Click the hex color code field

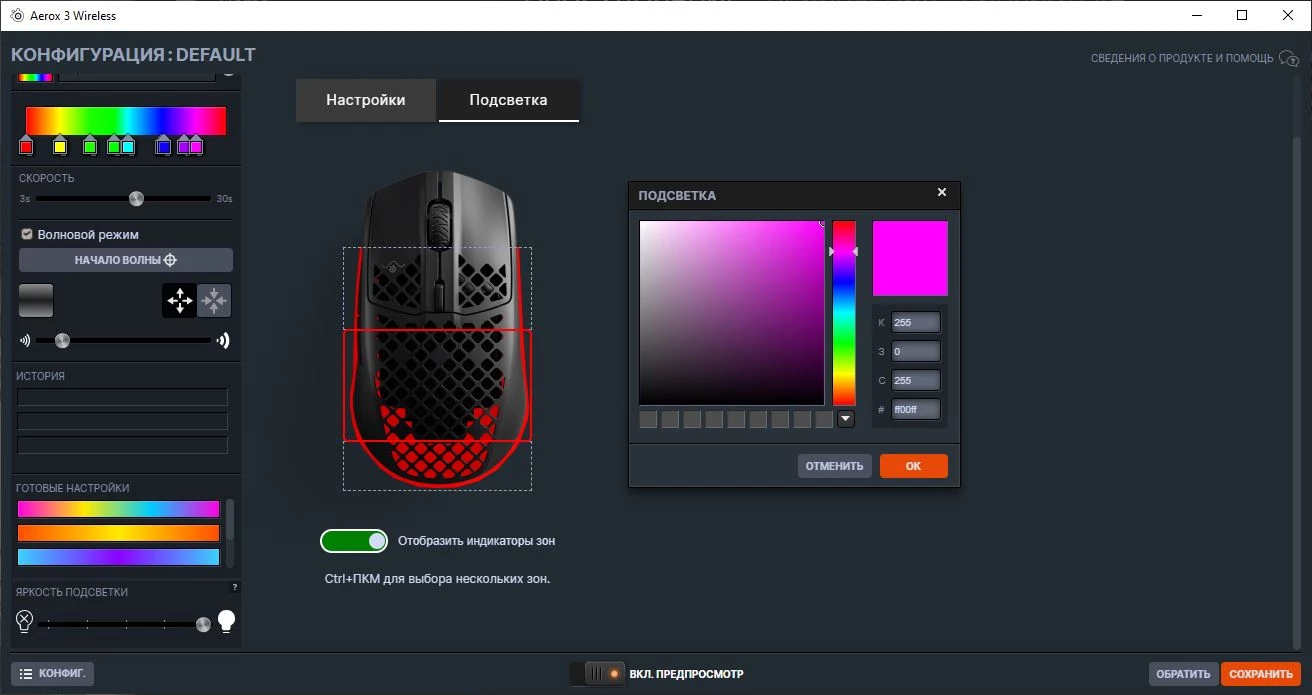point(916,409)
